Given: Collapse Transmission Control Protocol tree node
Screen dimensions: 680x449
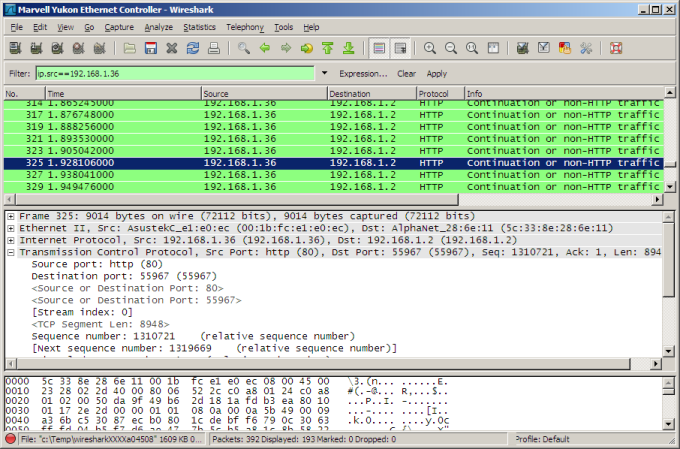Looking at the screenshot, I should 11,252.
